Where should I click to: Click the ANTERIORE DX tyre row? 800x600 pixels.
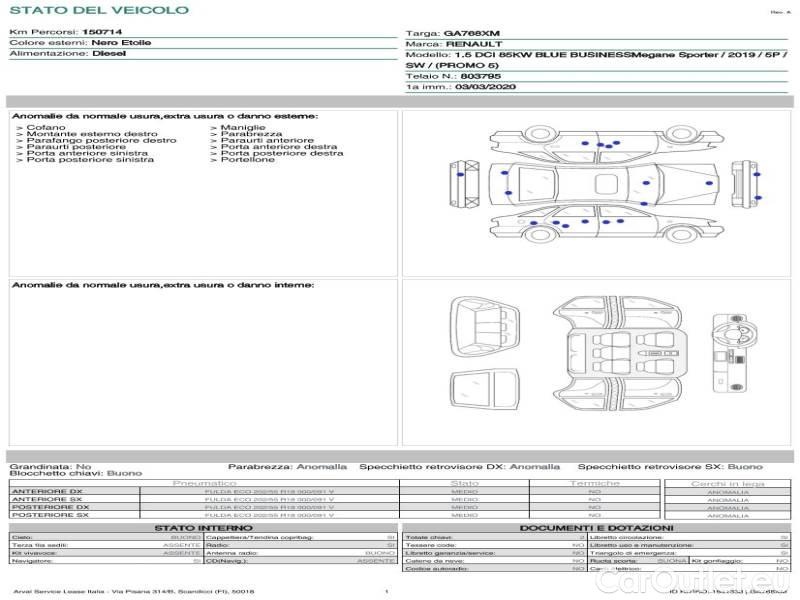200,491
